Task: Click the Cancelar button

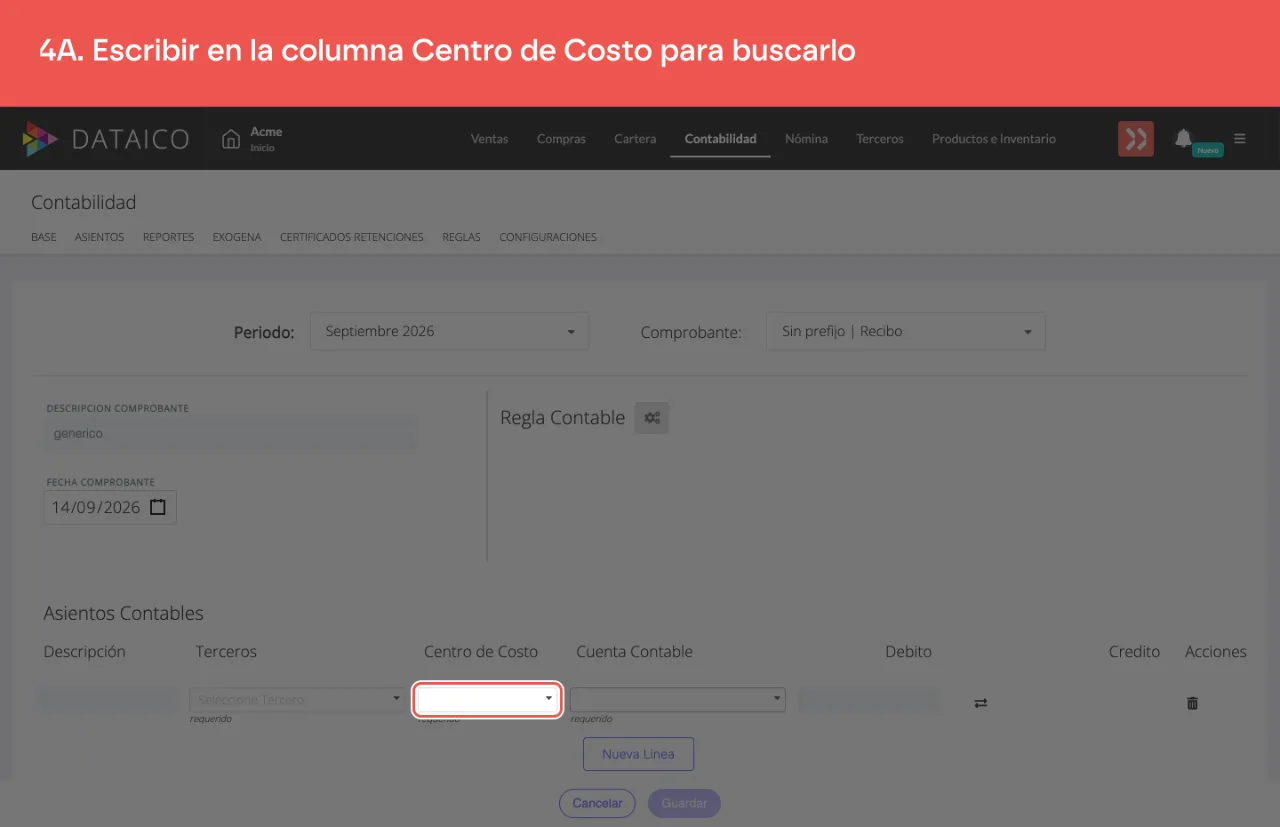Action: pos(597,803)
